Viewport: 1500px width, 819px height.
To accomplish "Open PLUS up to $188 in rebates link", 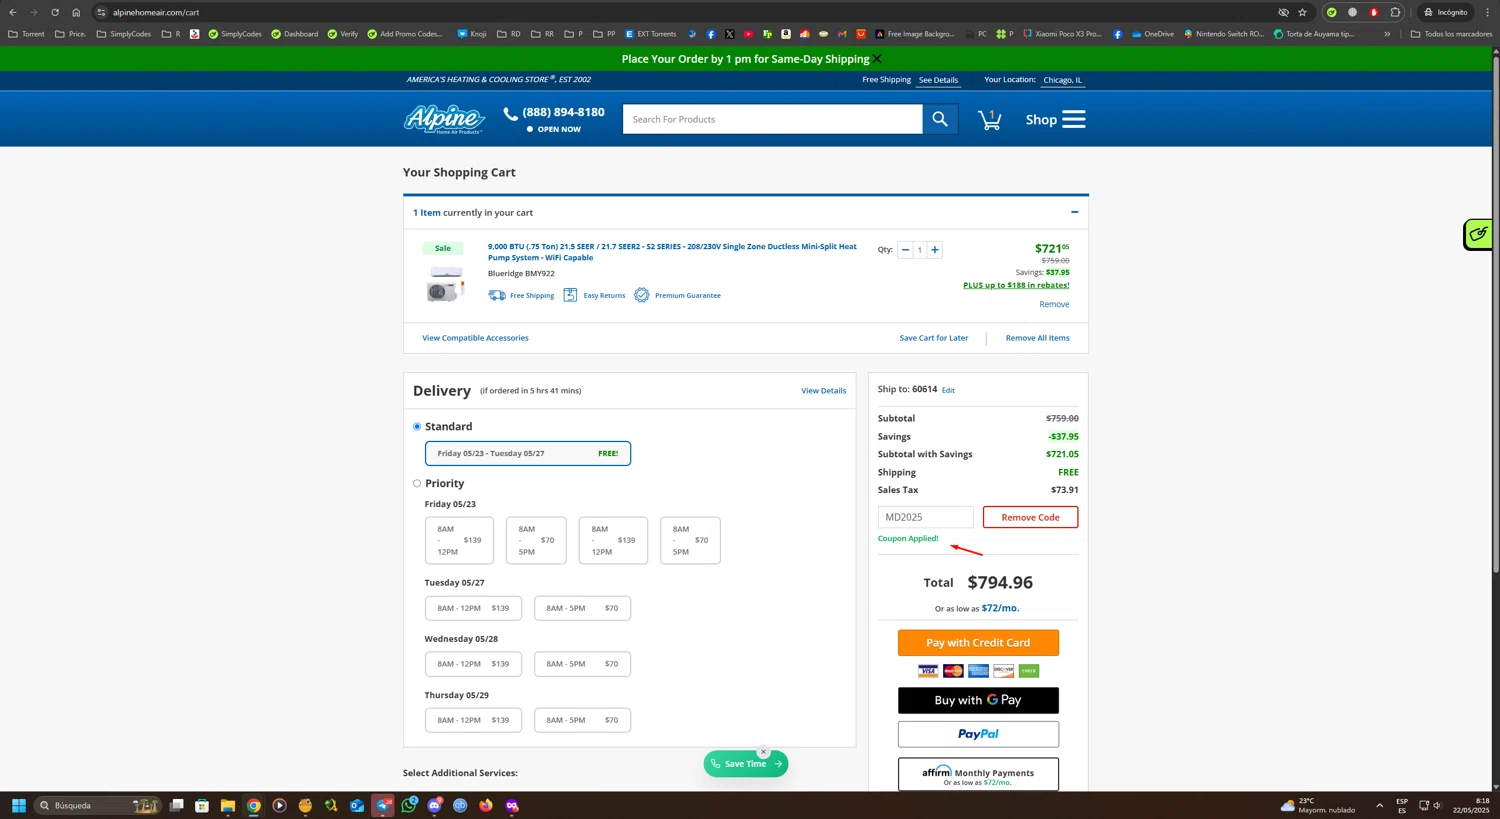I will click(x=1016, y=285).
